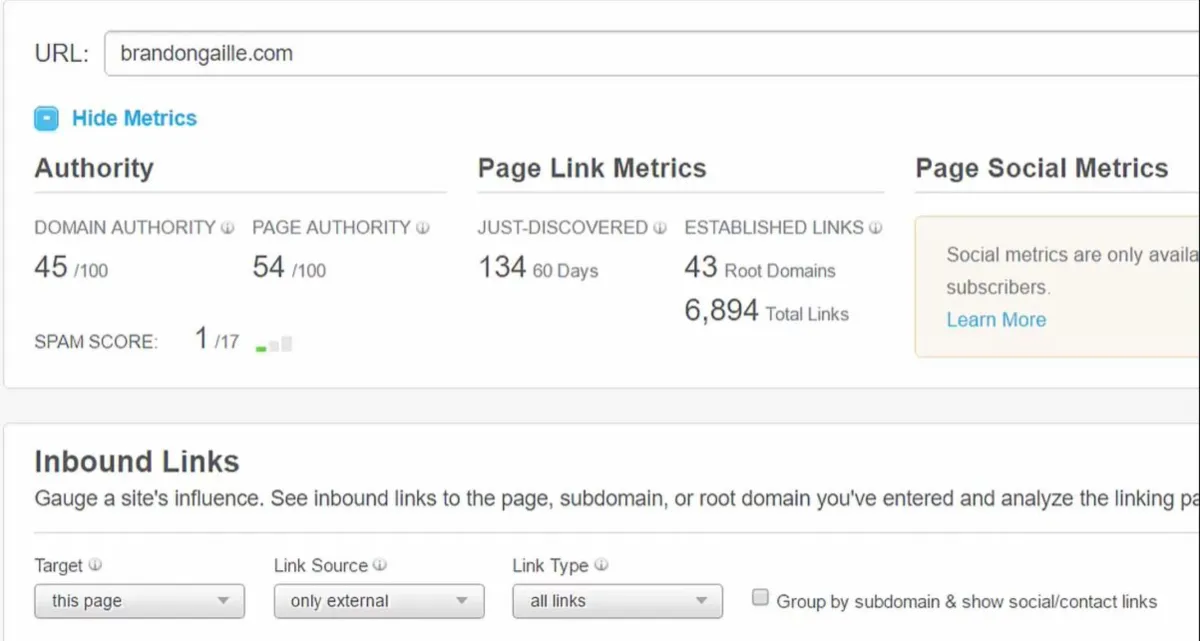Collapse metrics via Hide Metrics link
Viewport: 1200px width, 641px height.
coord(134,118)
